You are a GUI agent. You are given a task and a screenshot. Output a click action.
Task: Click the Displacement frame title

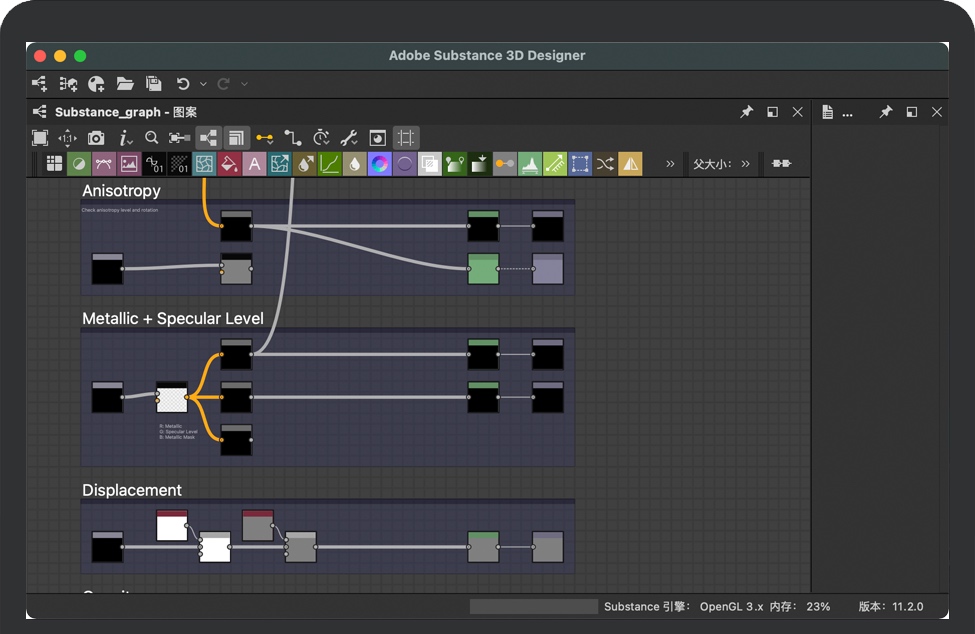pyautogui.click(x=132, y=490)
